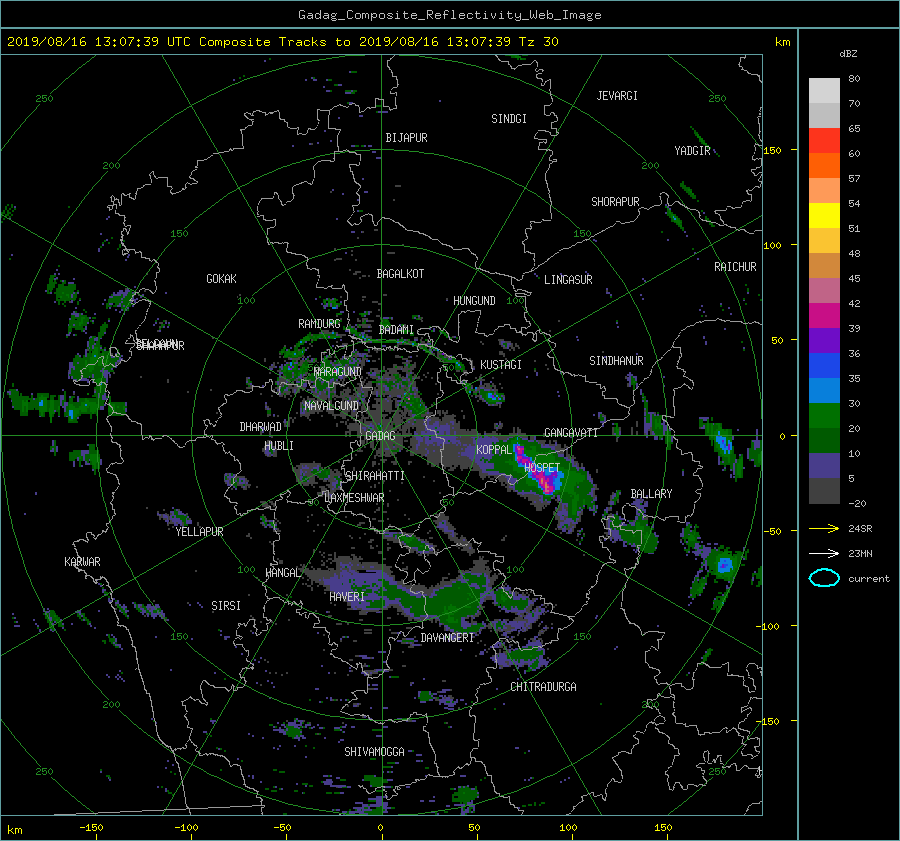The image size is (900, 841).
Task: Click the GOKAK city label
Action: (x=222, y=279)
